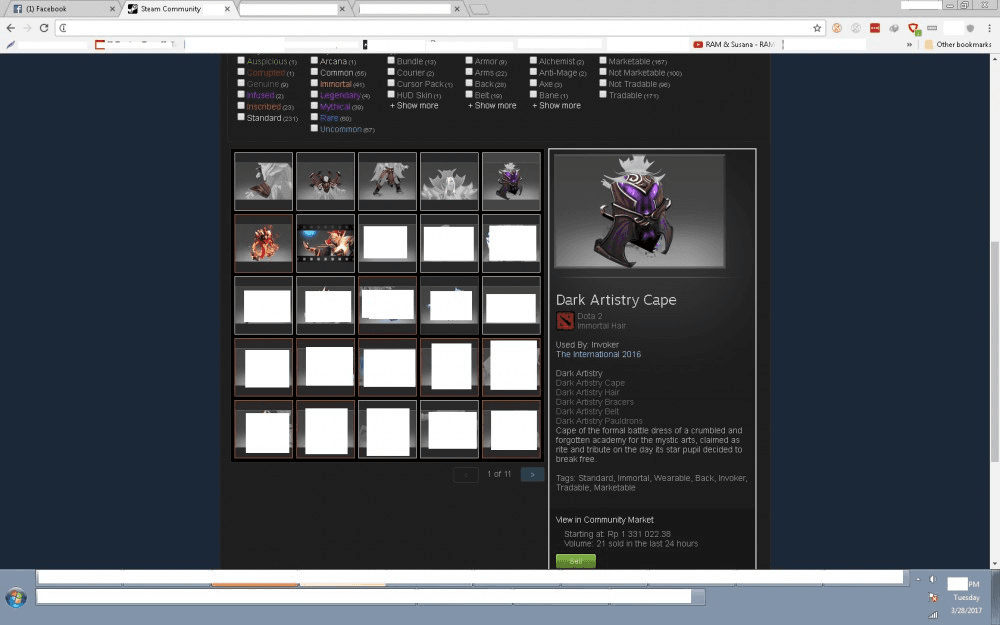Click the page vertical scrollbar
This screenshot has height=625, width=1000.
[x=994, y=352]
